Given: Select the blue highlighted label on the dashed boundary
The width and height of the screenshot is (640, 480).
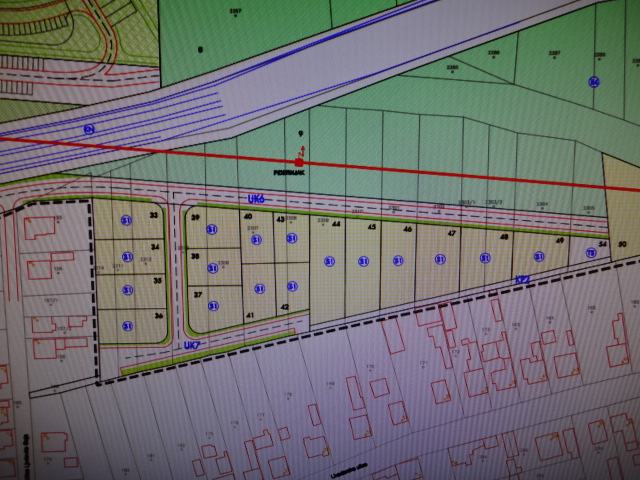Looking at the screenshot, I should pyautogui.click(x=523, y=280).
